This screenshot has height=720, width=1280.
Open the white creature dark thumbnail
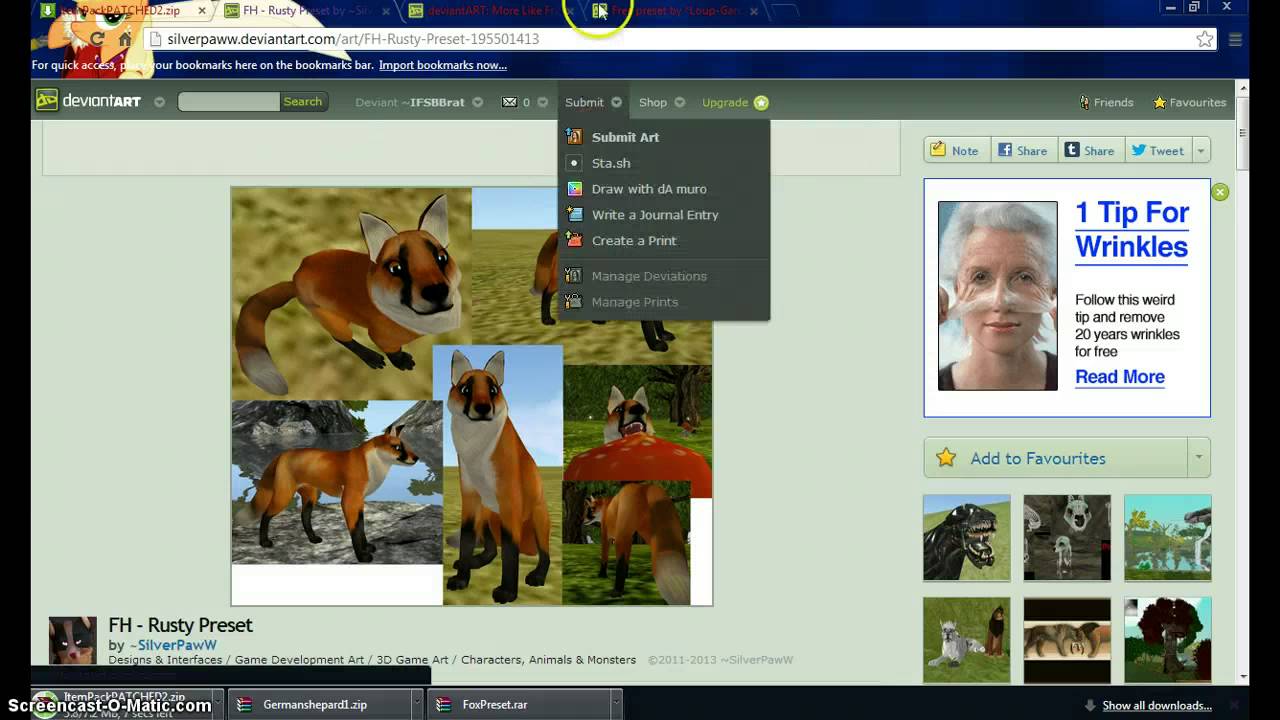1067,538
